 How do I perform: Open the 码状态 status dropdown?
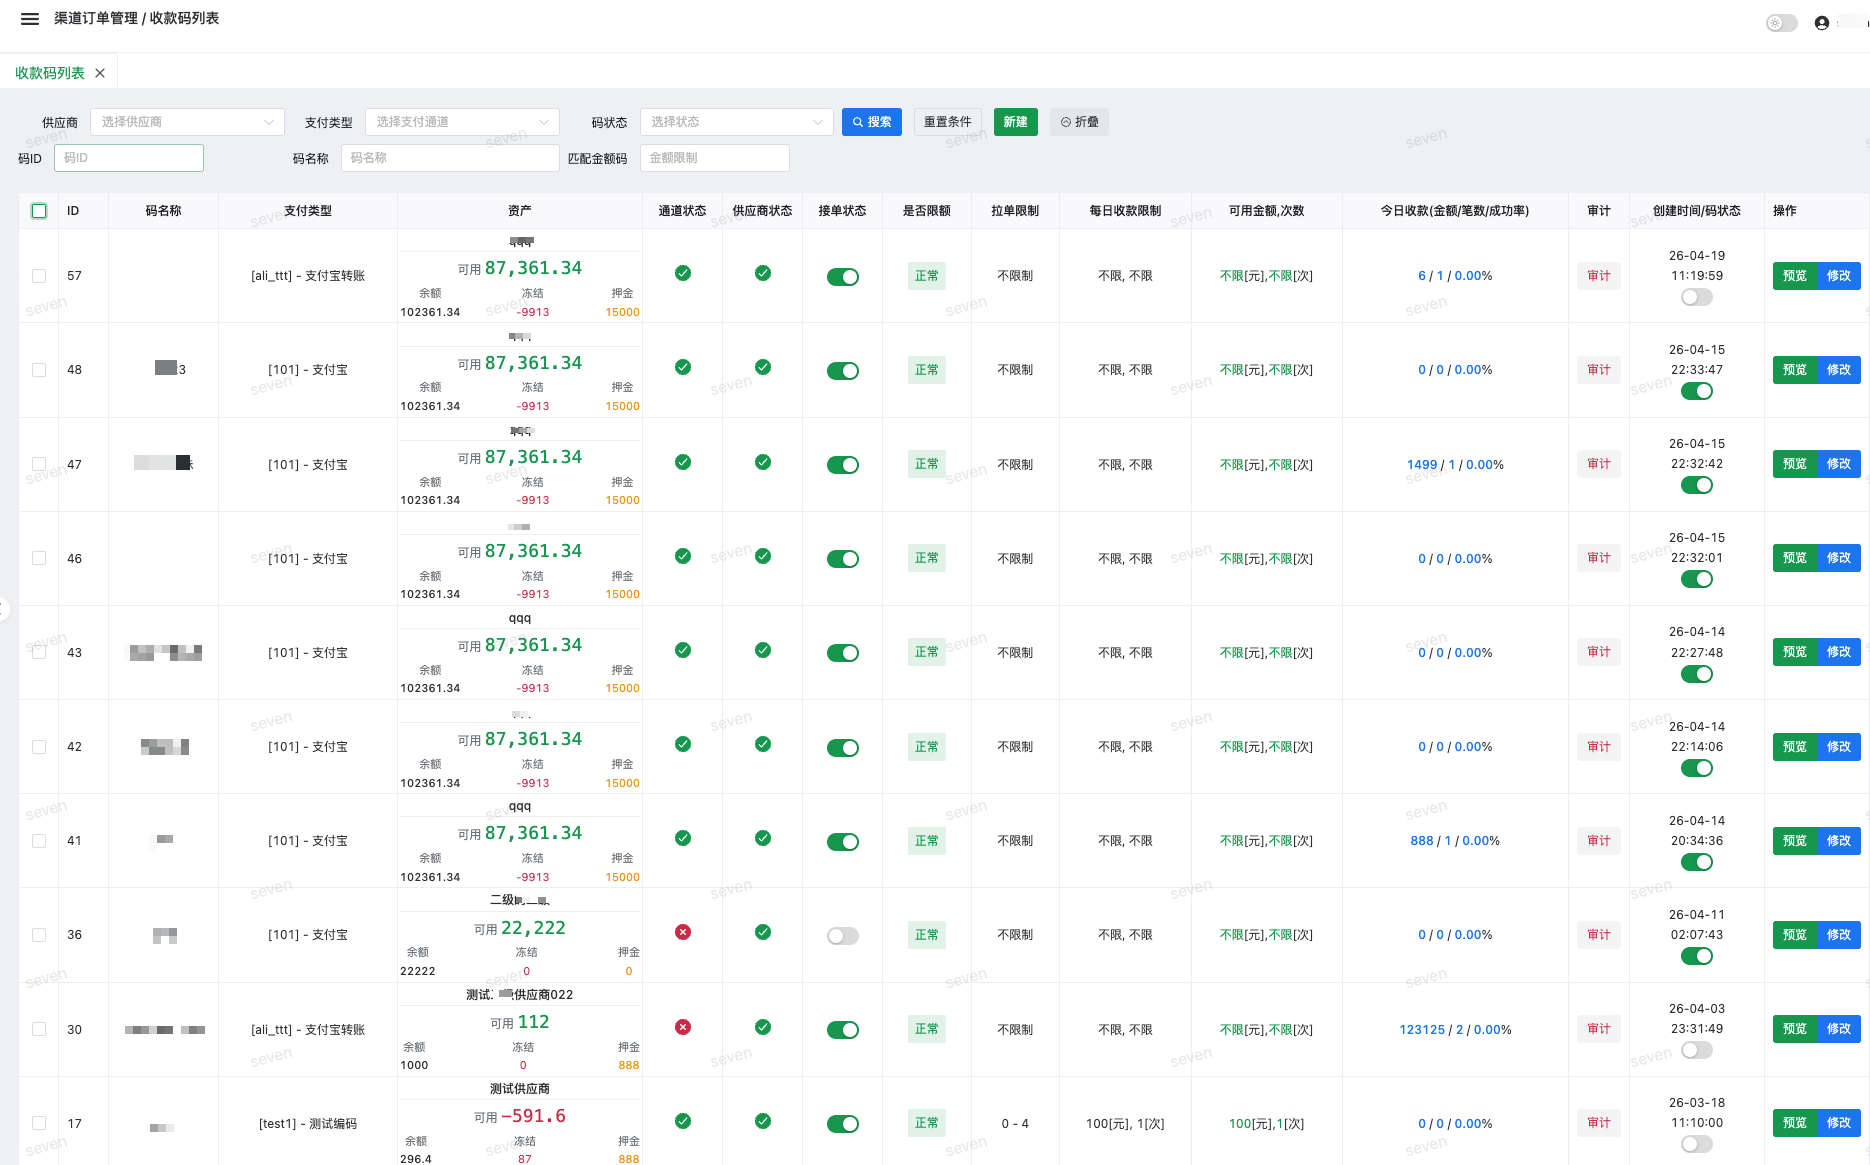tap(737, 122)
